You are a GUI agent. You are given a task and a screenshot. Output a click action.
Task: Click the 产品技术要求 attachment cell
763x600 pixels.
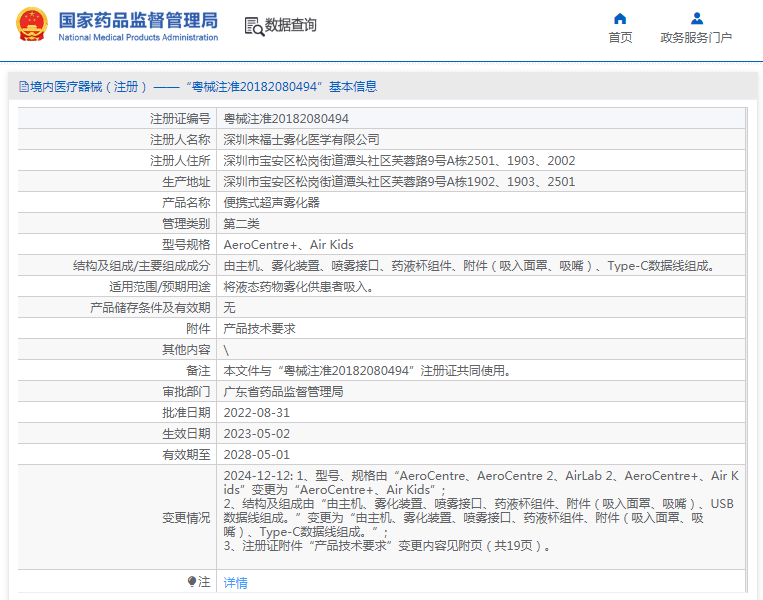point(259,329)
